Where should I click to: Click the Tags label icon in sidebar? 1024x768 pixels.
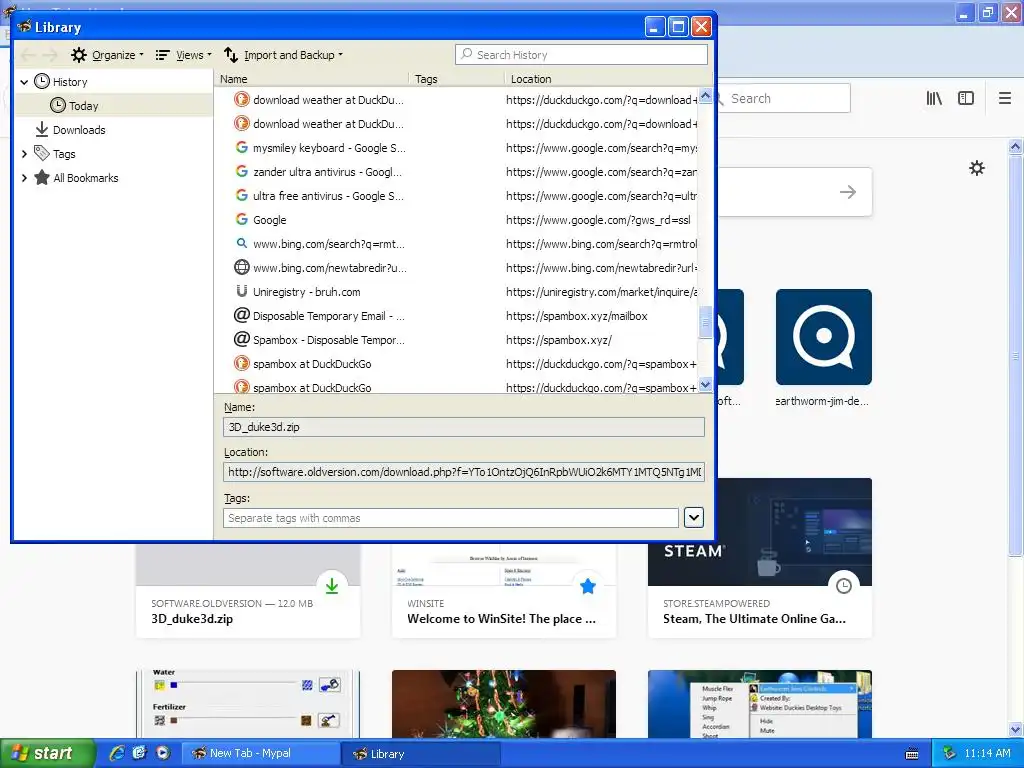(x=42, y=153)
